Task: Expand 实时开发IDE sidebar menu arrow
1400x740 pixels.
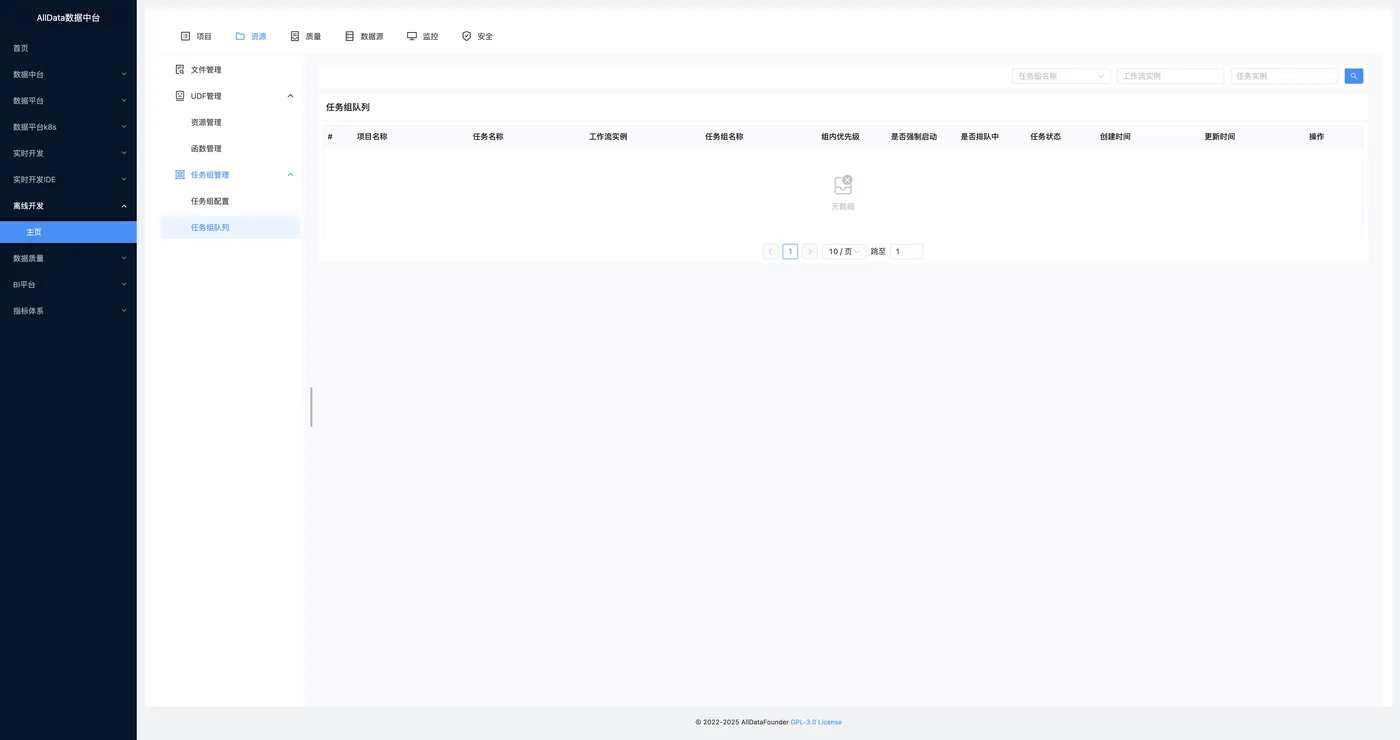Action: coord(124,180)
